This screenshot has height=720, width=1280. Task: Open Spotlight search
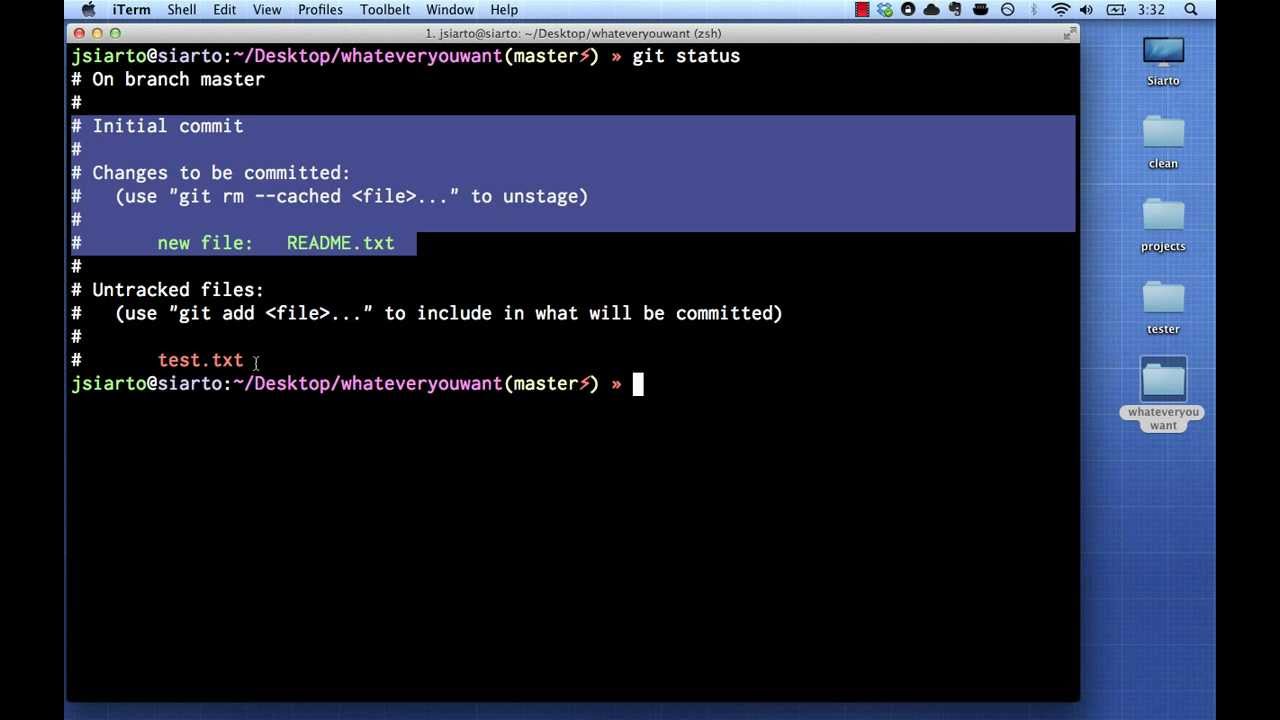[1191, 10]
